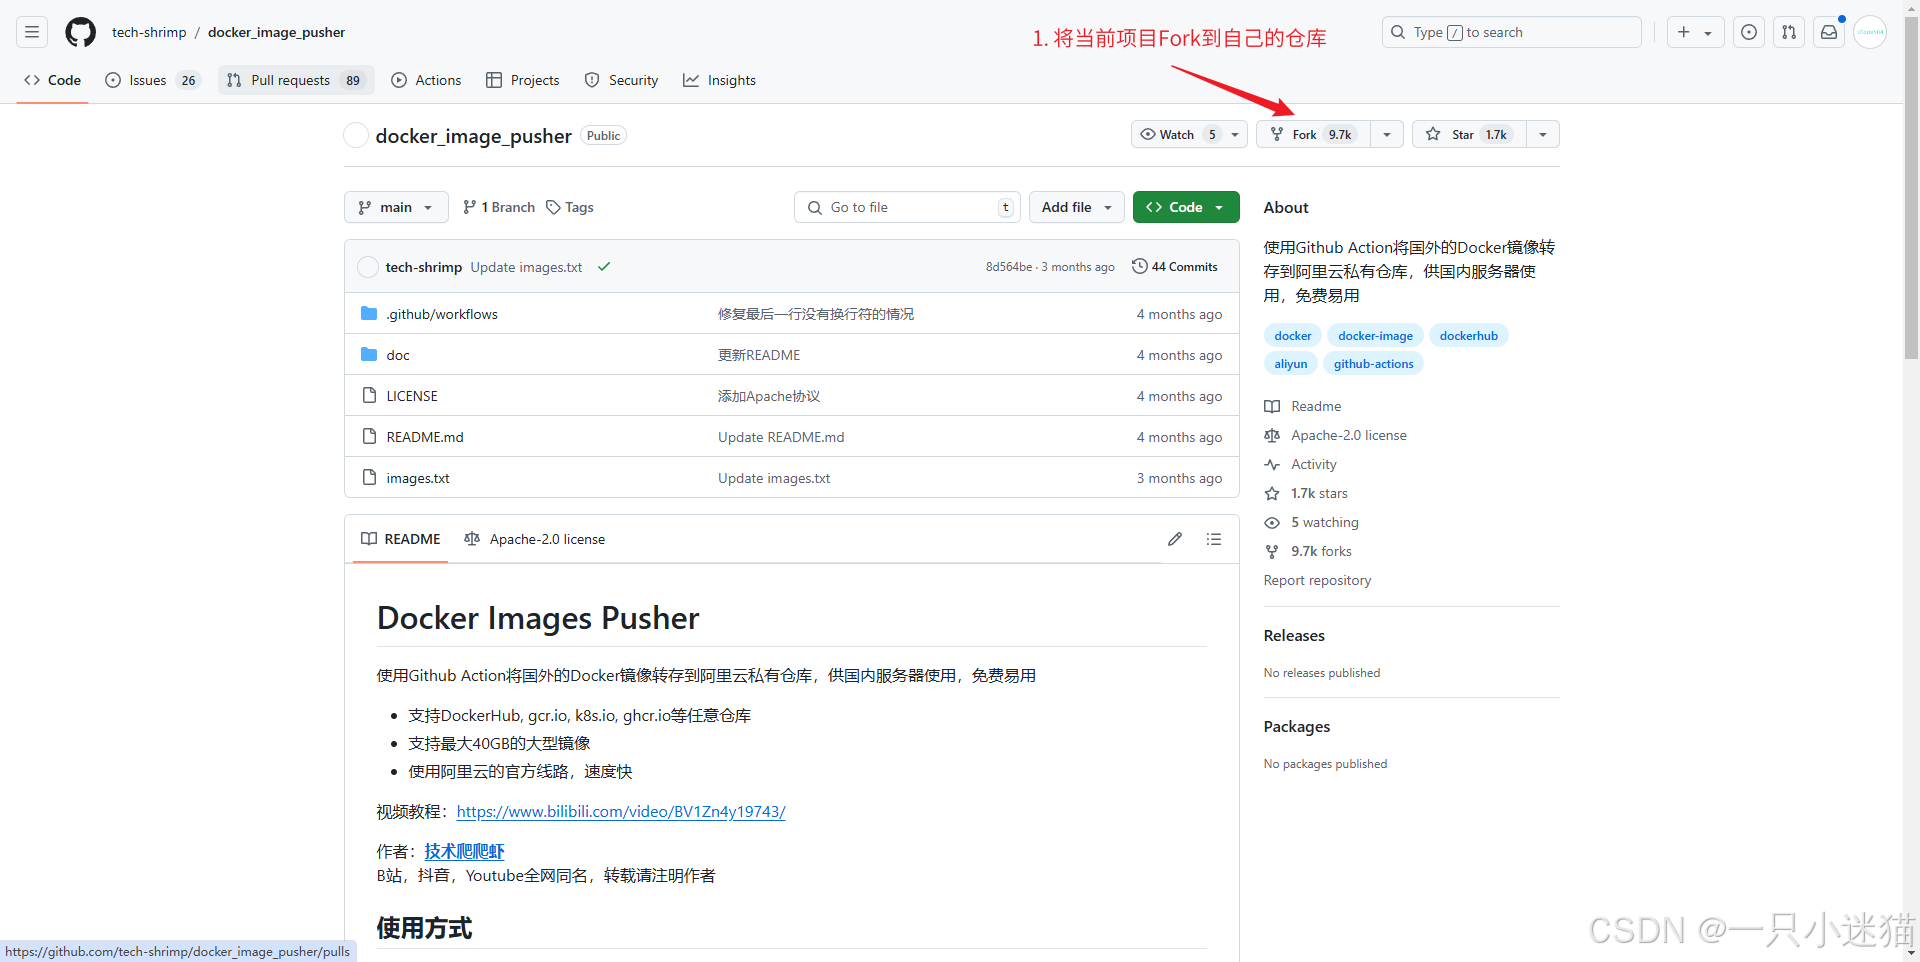Switch to the Security tab
Screen dimensions: 1920x962
[x=621, y=80]
